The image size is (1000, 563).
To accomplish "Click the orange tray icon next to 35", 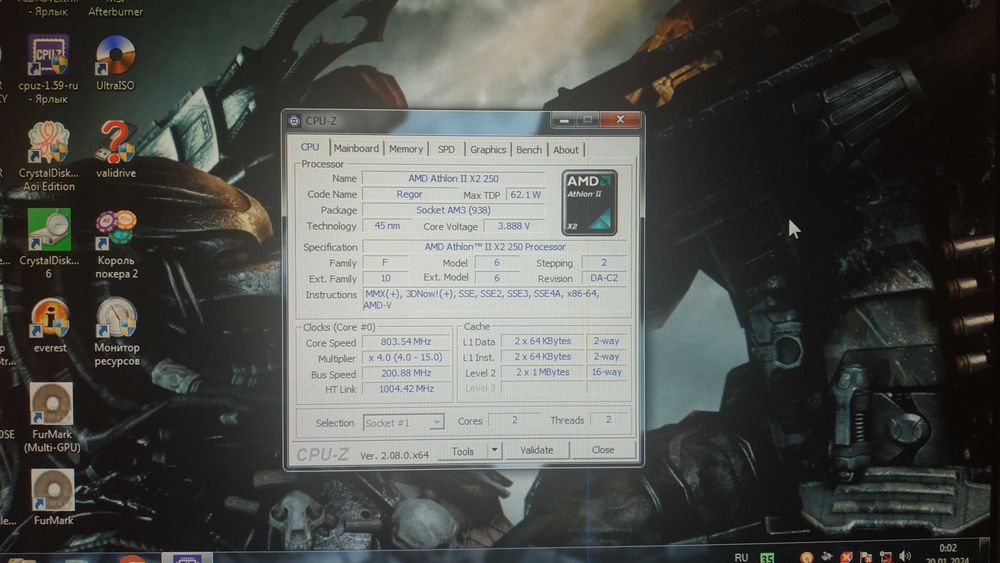I will [x=807, y=557].
